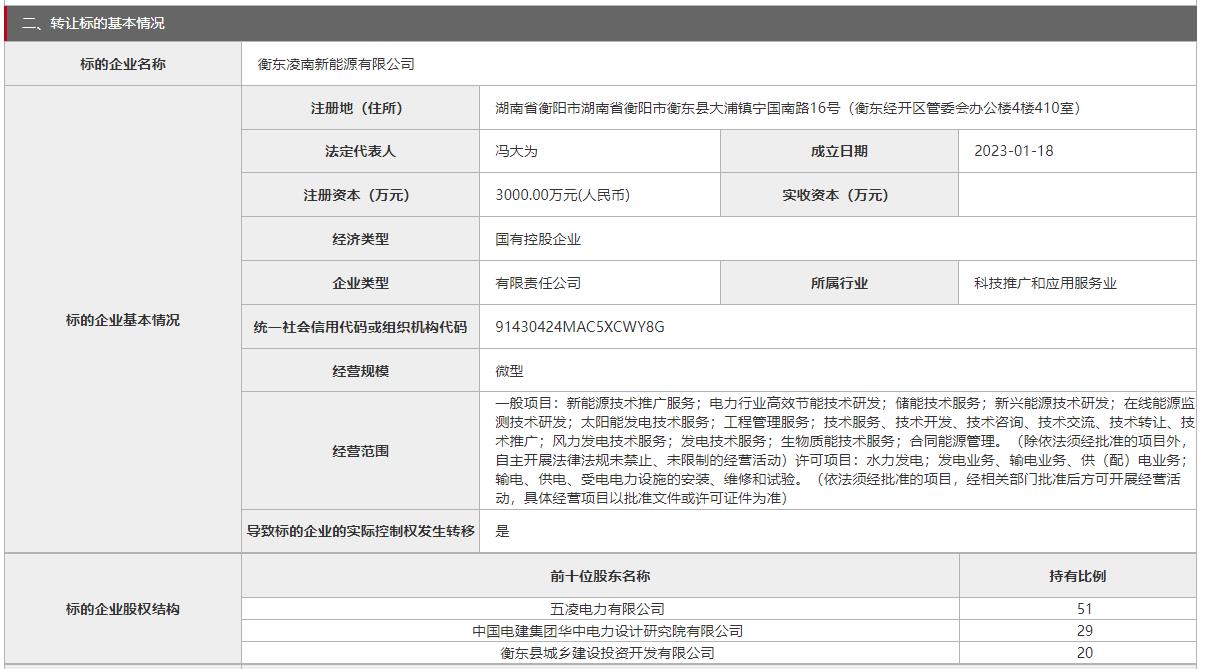Click shareholder 衡东县城乡建设投资开发有限公司

click(607, 653)
